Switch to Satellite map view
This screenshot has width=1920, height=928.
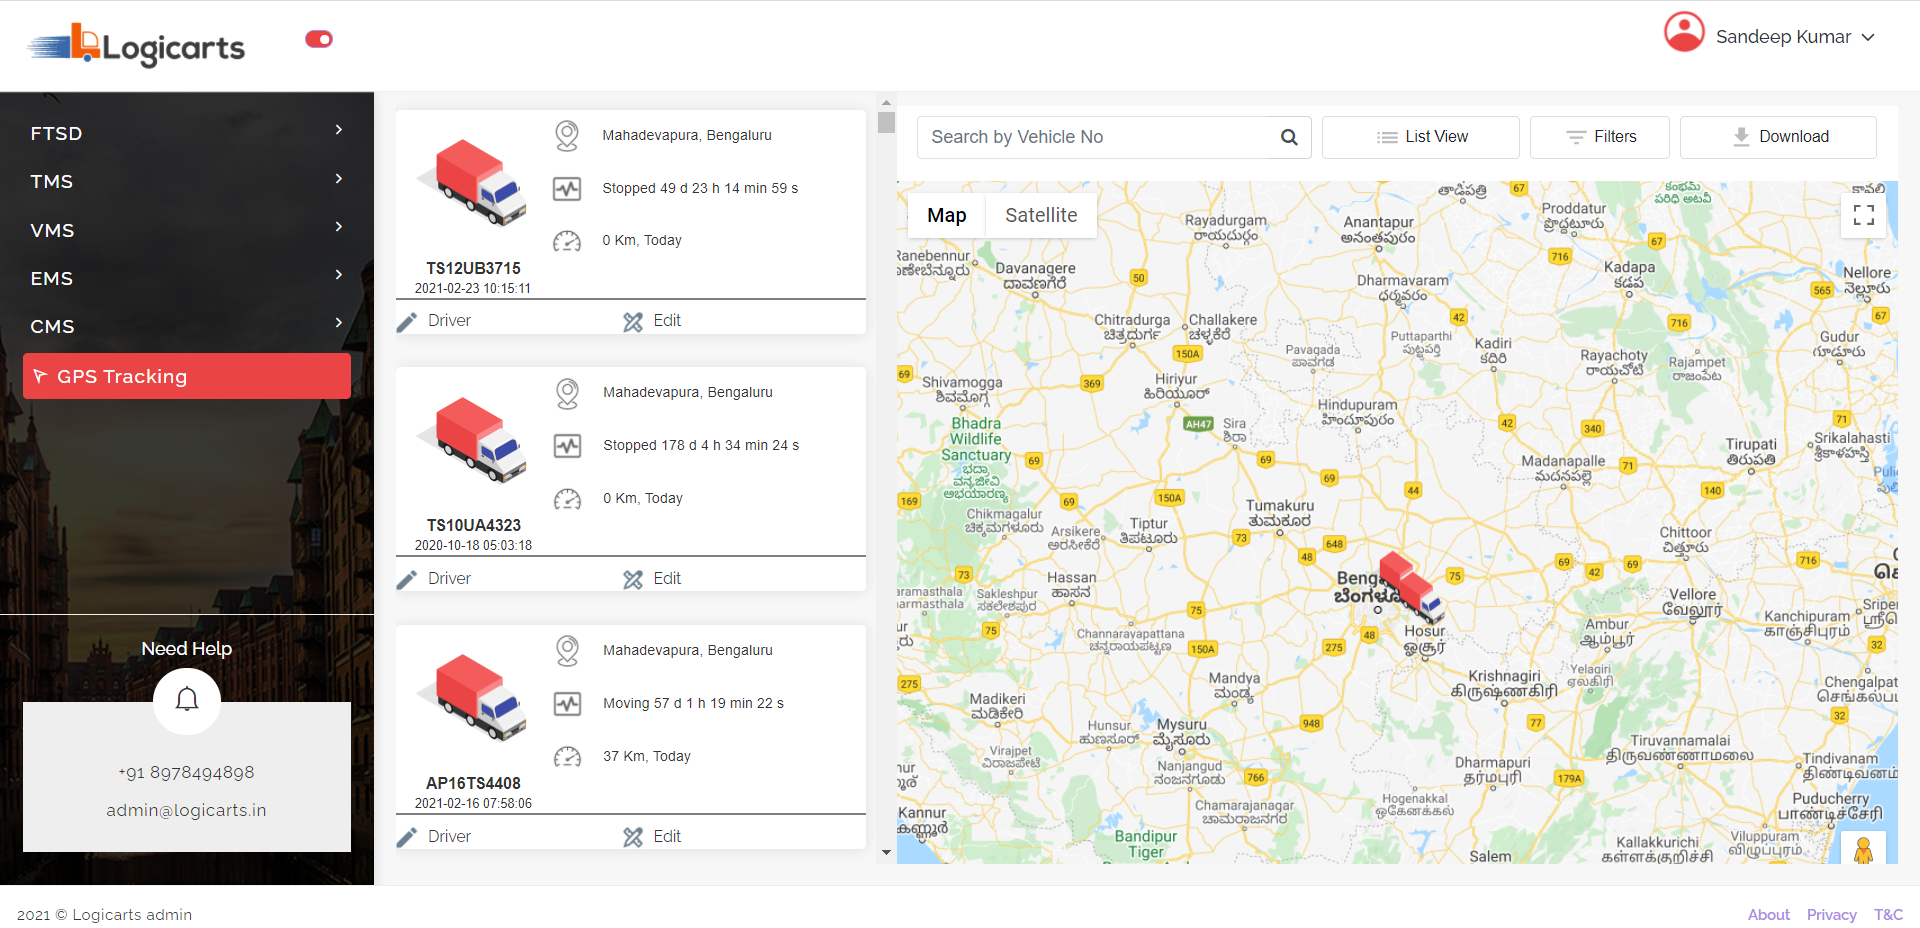click(1040, 215)
